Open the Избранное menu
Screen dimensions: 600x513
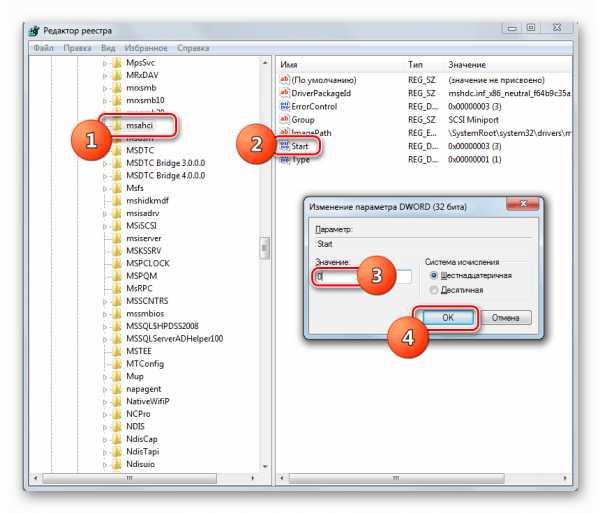tap(146, 48)
